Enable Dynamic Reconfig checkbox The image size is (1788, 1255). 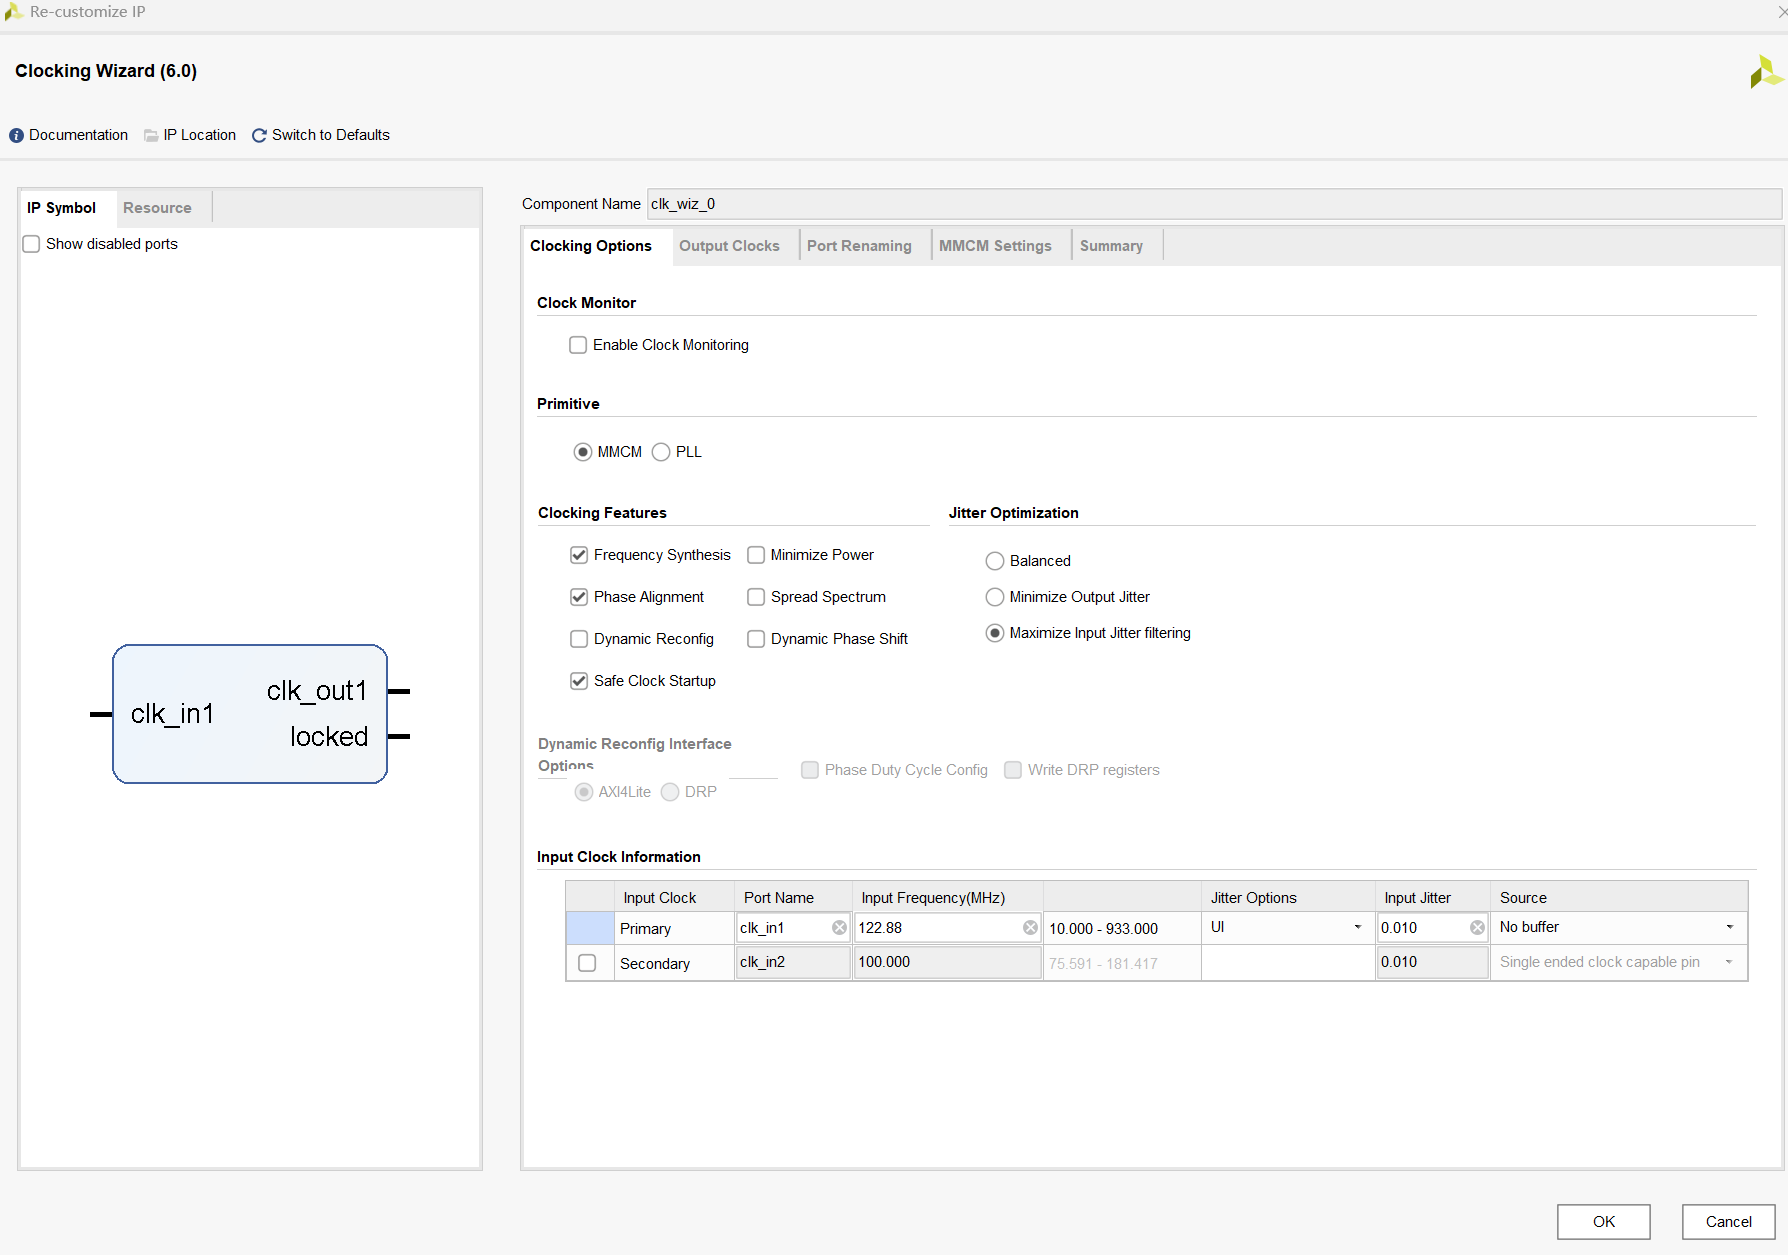[579, 639]
